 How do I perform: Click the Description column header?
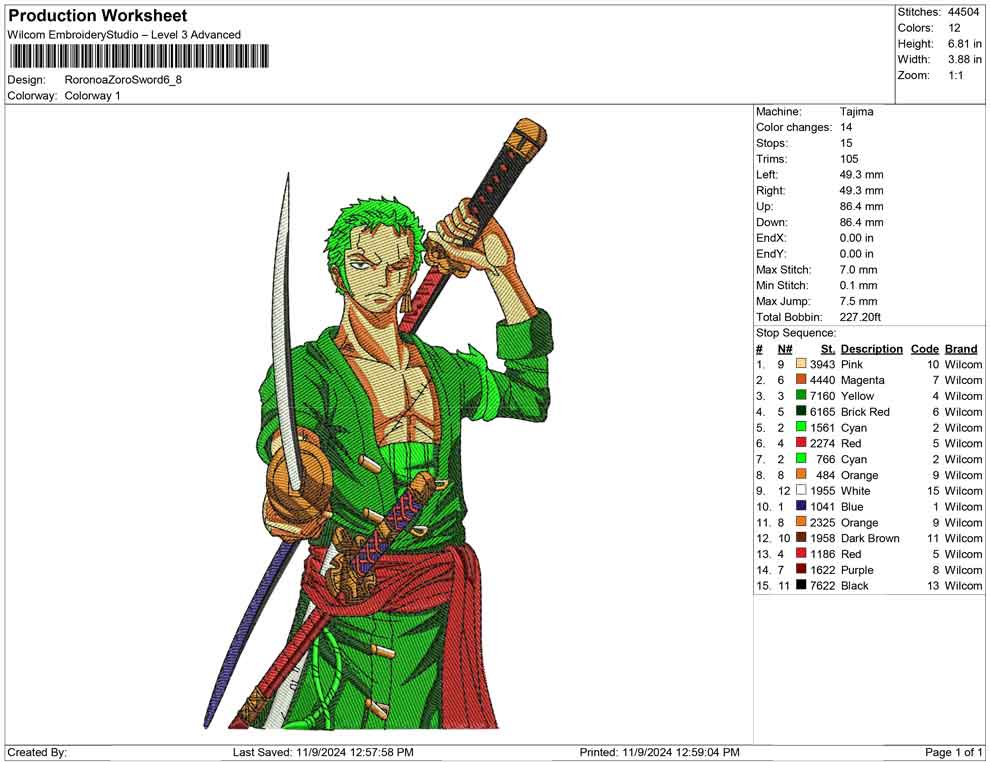(871, 349)
